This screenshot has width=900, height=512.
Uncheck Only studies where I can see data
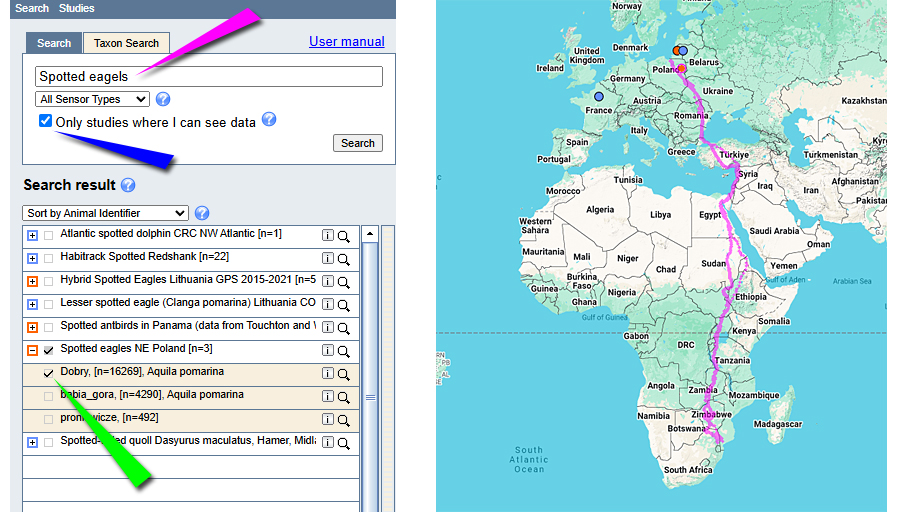(45, 121)
